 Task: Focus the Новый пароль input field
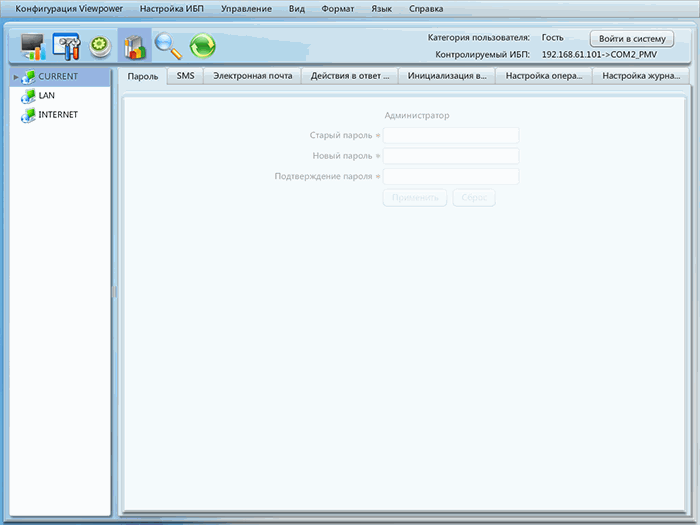pyautogui.click(x=451, y=156)
